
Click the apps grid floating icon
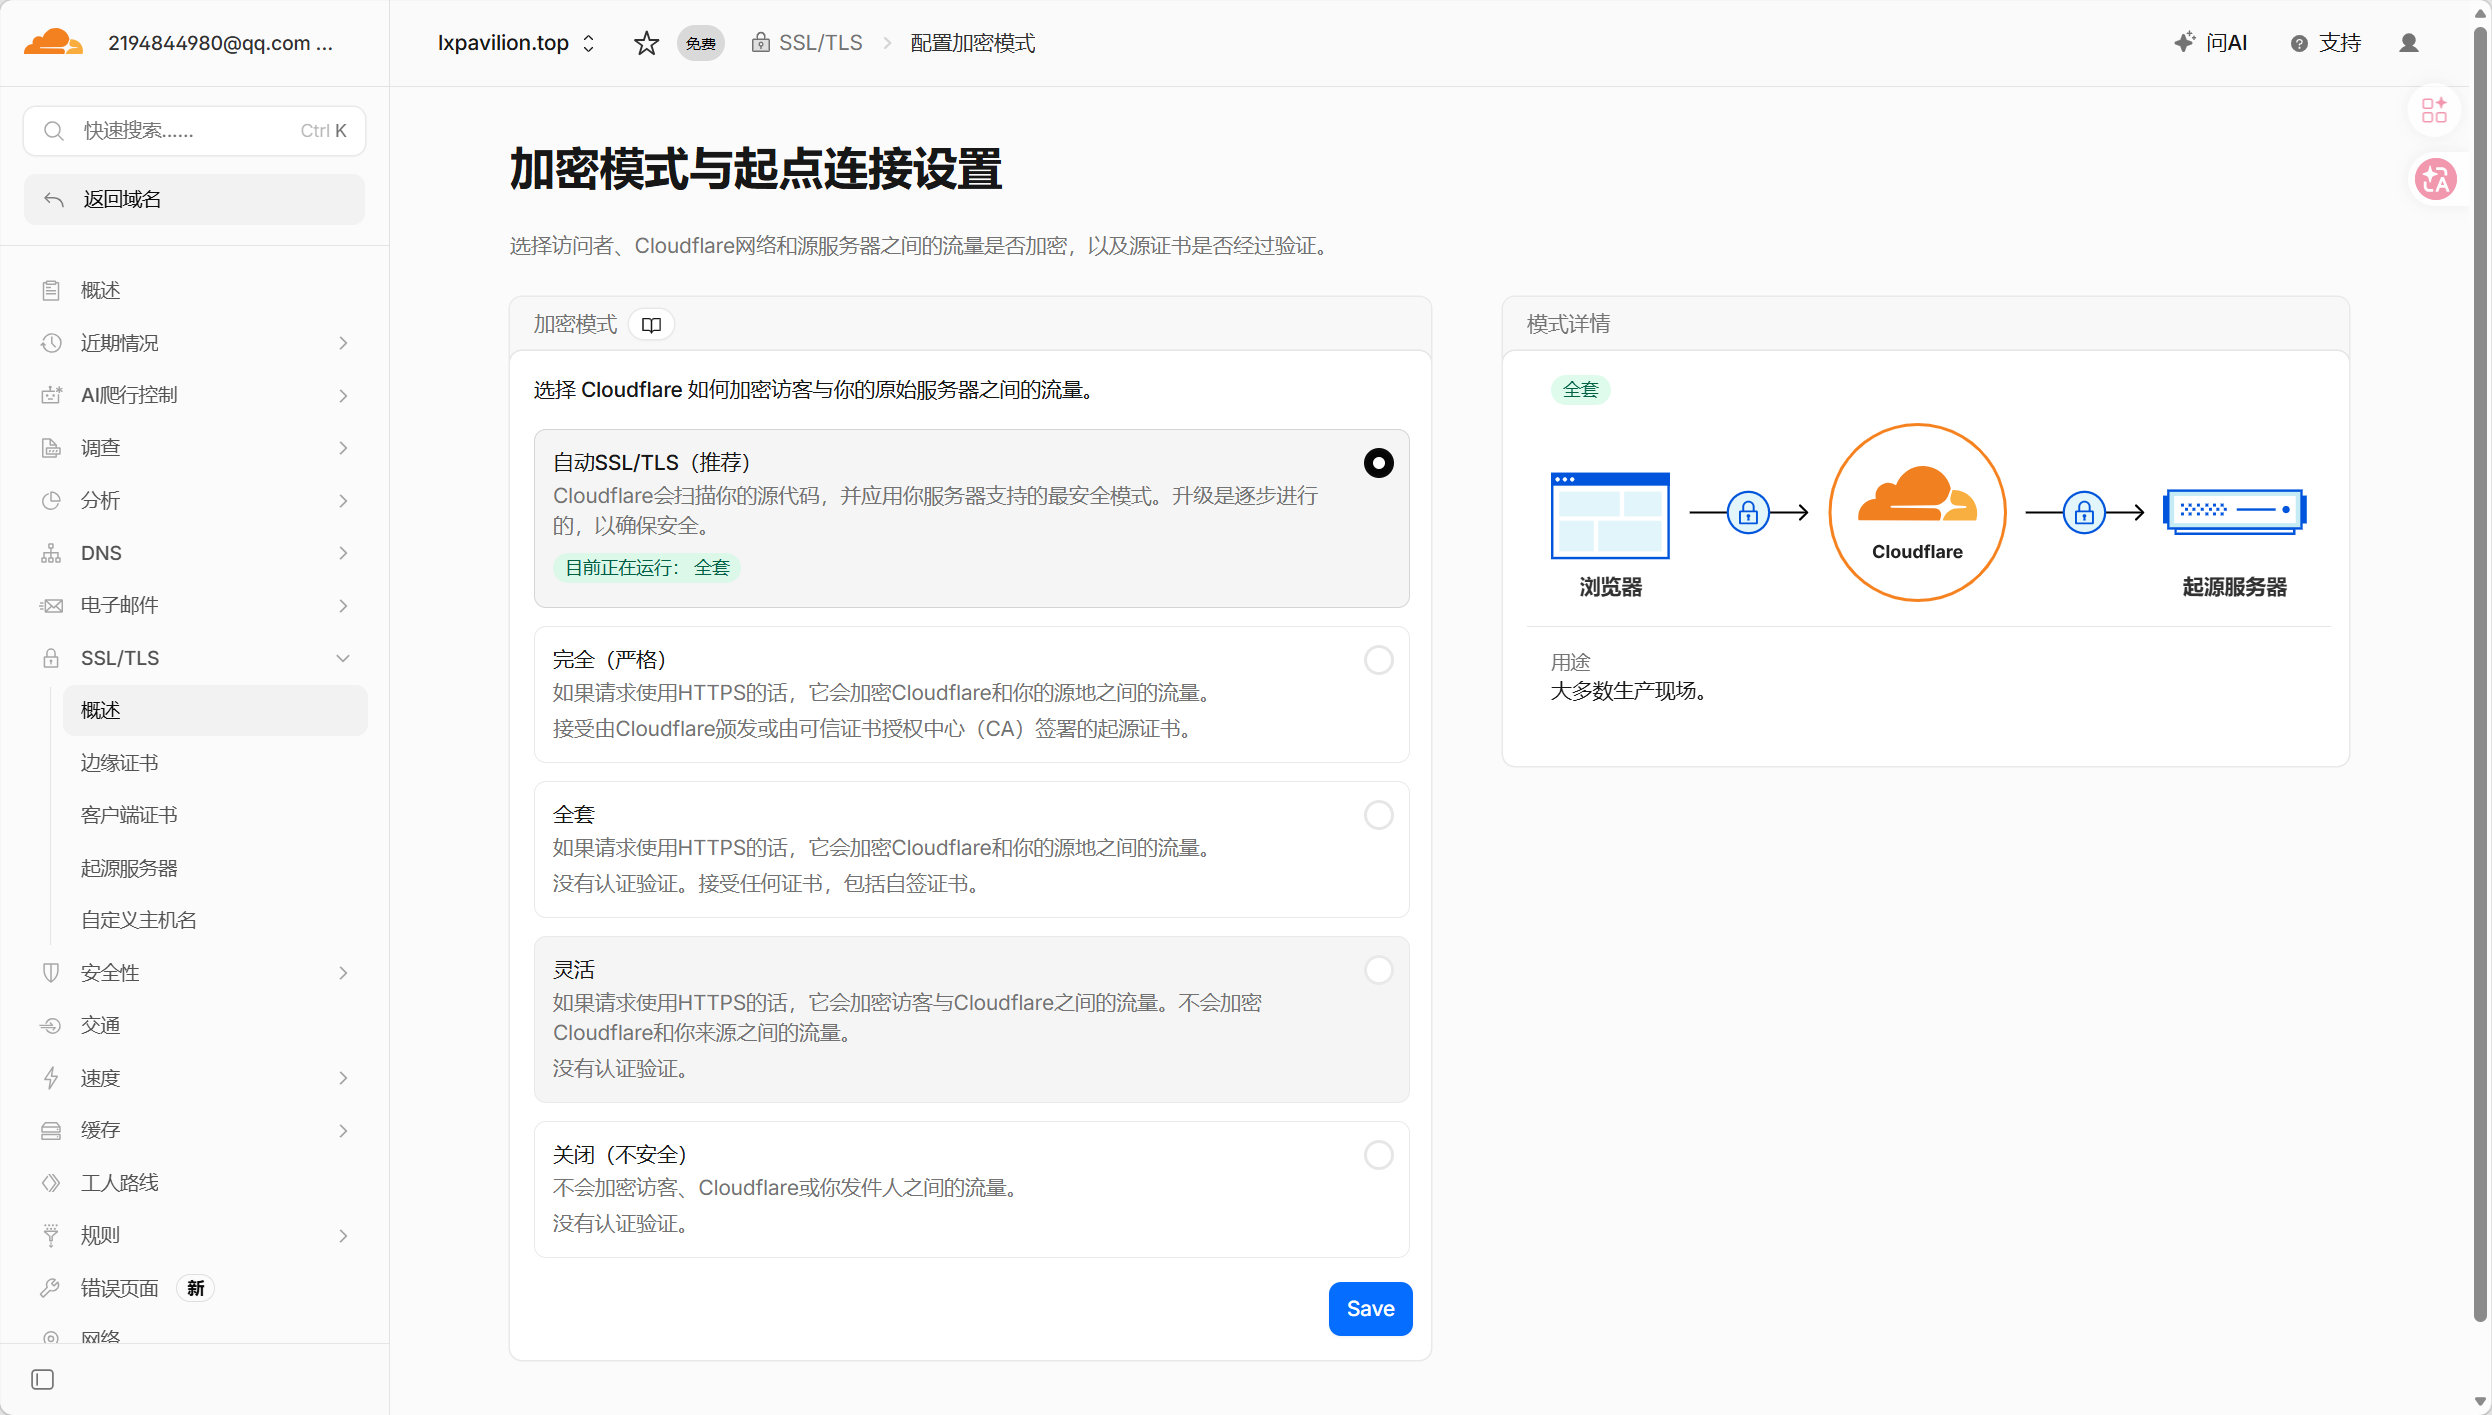click(x=2434, y=110)
